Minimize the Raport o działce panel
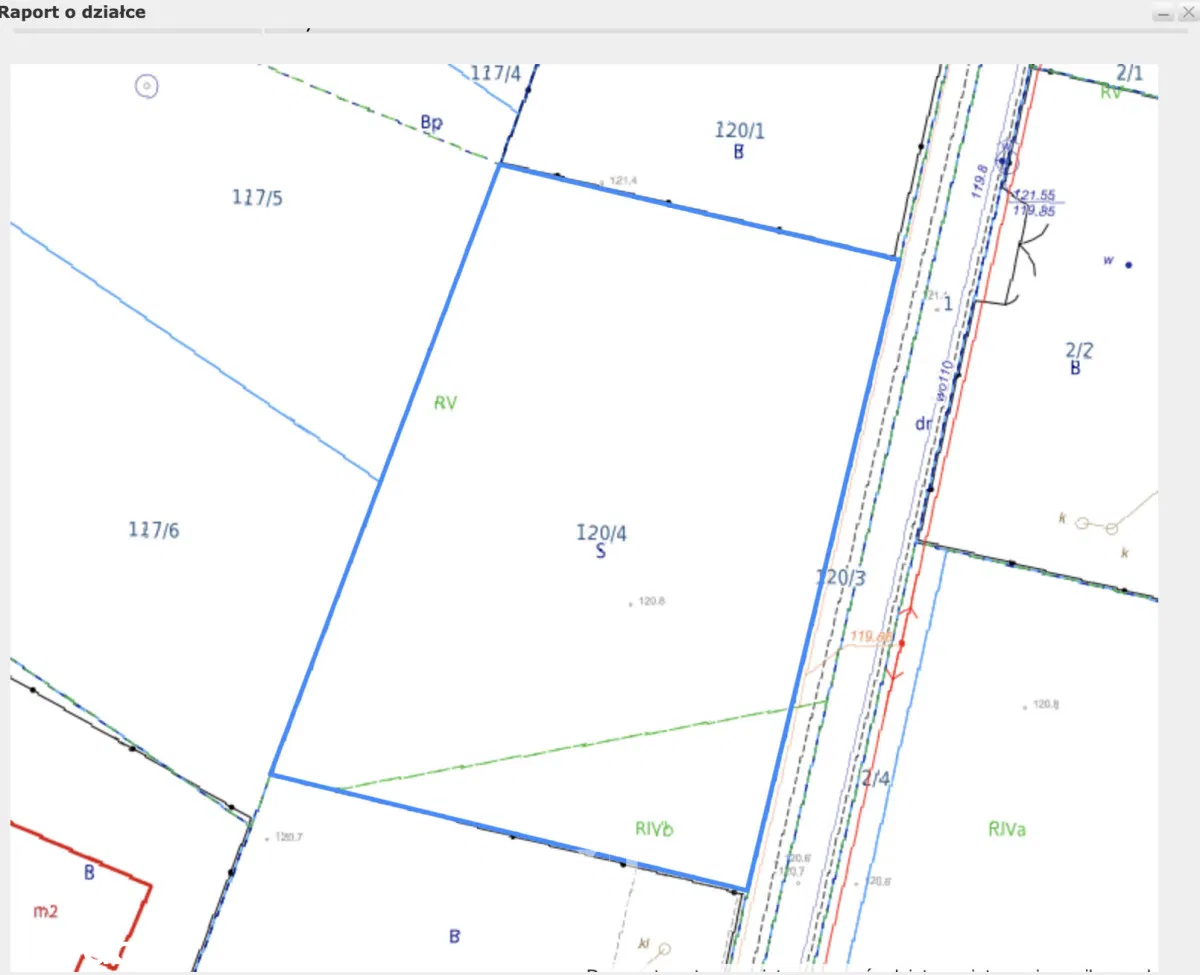The height and width of the screenshot is (975, 1200). click(x=1163, y=13)
